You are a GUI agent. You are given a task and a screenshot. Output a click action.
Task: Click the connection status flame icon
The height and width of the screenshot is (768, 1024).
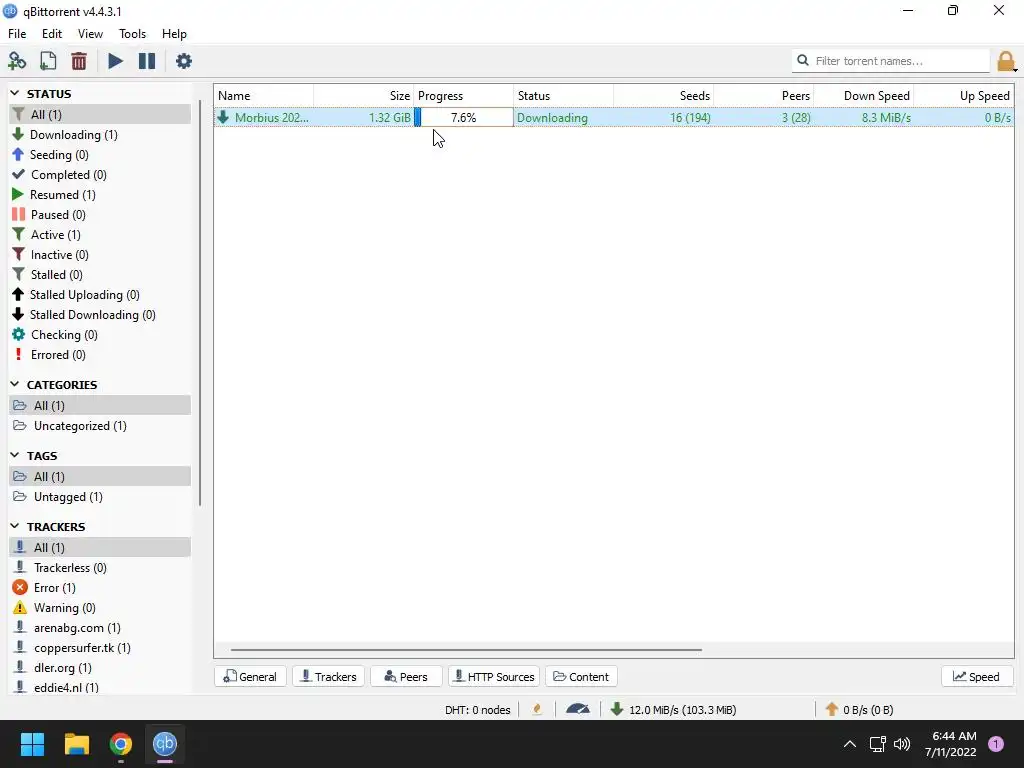537,709
